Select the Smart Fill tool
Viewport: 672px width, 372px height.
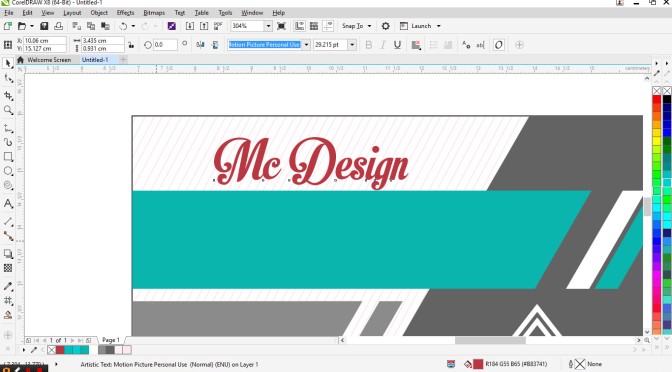(8, 315)
